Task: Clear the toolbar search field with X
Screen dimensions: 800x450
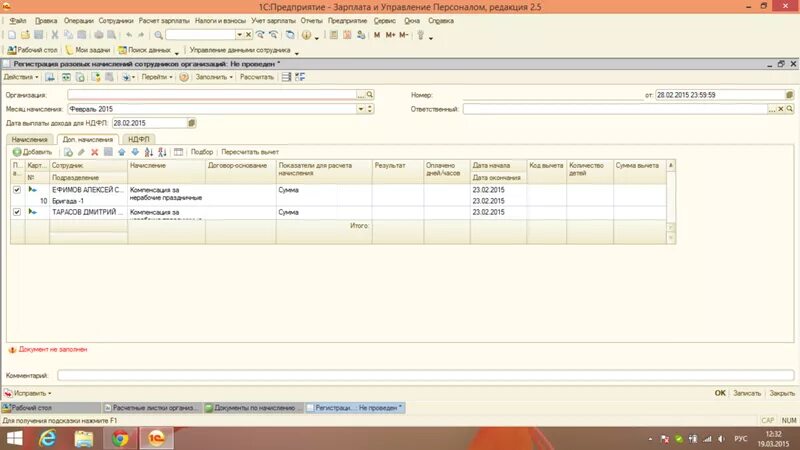Action: [x=248, y=35]
